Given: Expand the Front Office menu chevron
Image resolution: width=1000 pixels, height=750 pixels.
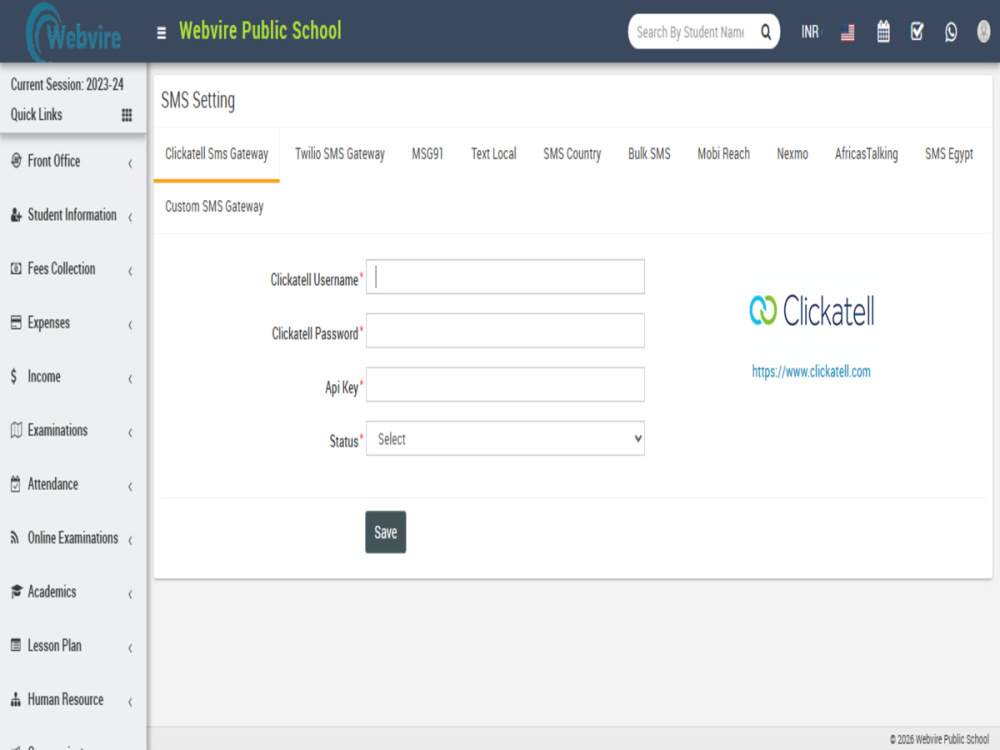Looking at the screenshot, I should tap(130, 163).
